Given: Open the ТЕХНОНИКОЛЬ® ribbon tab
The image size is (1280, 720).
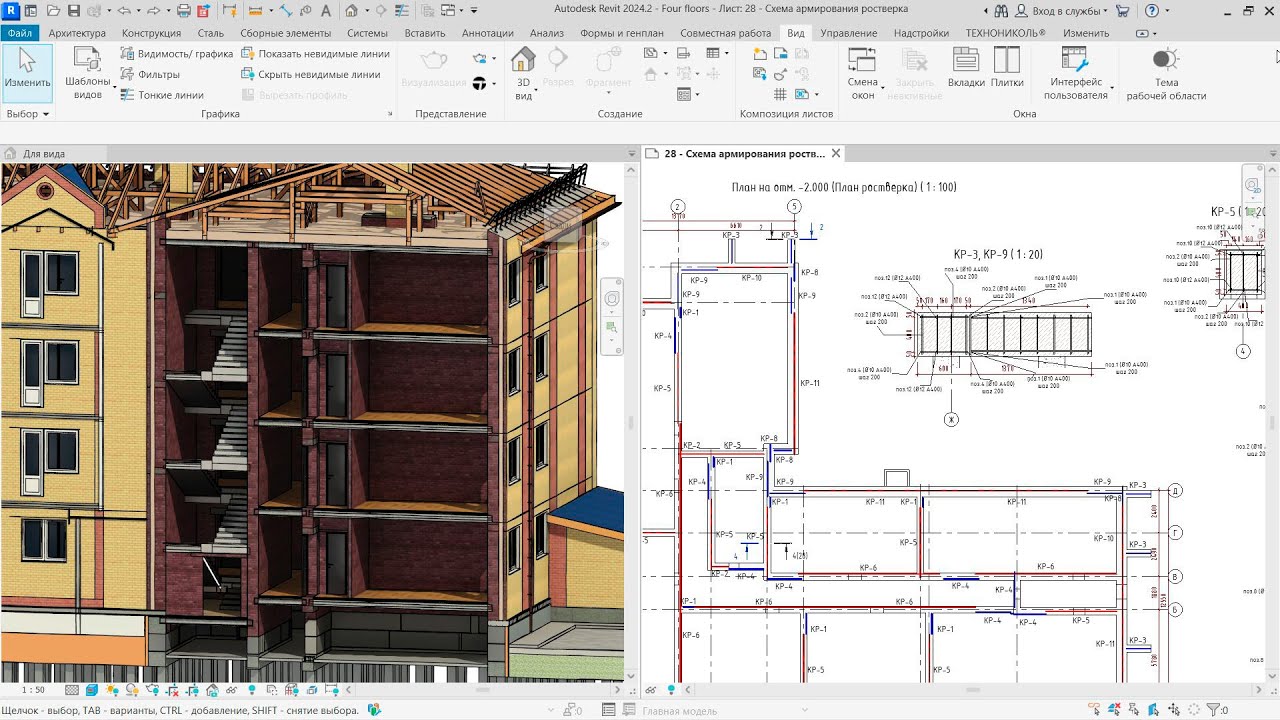Looking at the screenshot, I should click(1005, 33).
